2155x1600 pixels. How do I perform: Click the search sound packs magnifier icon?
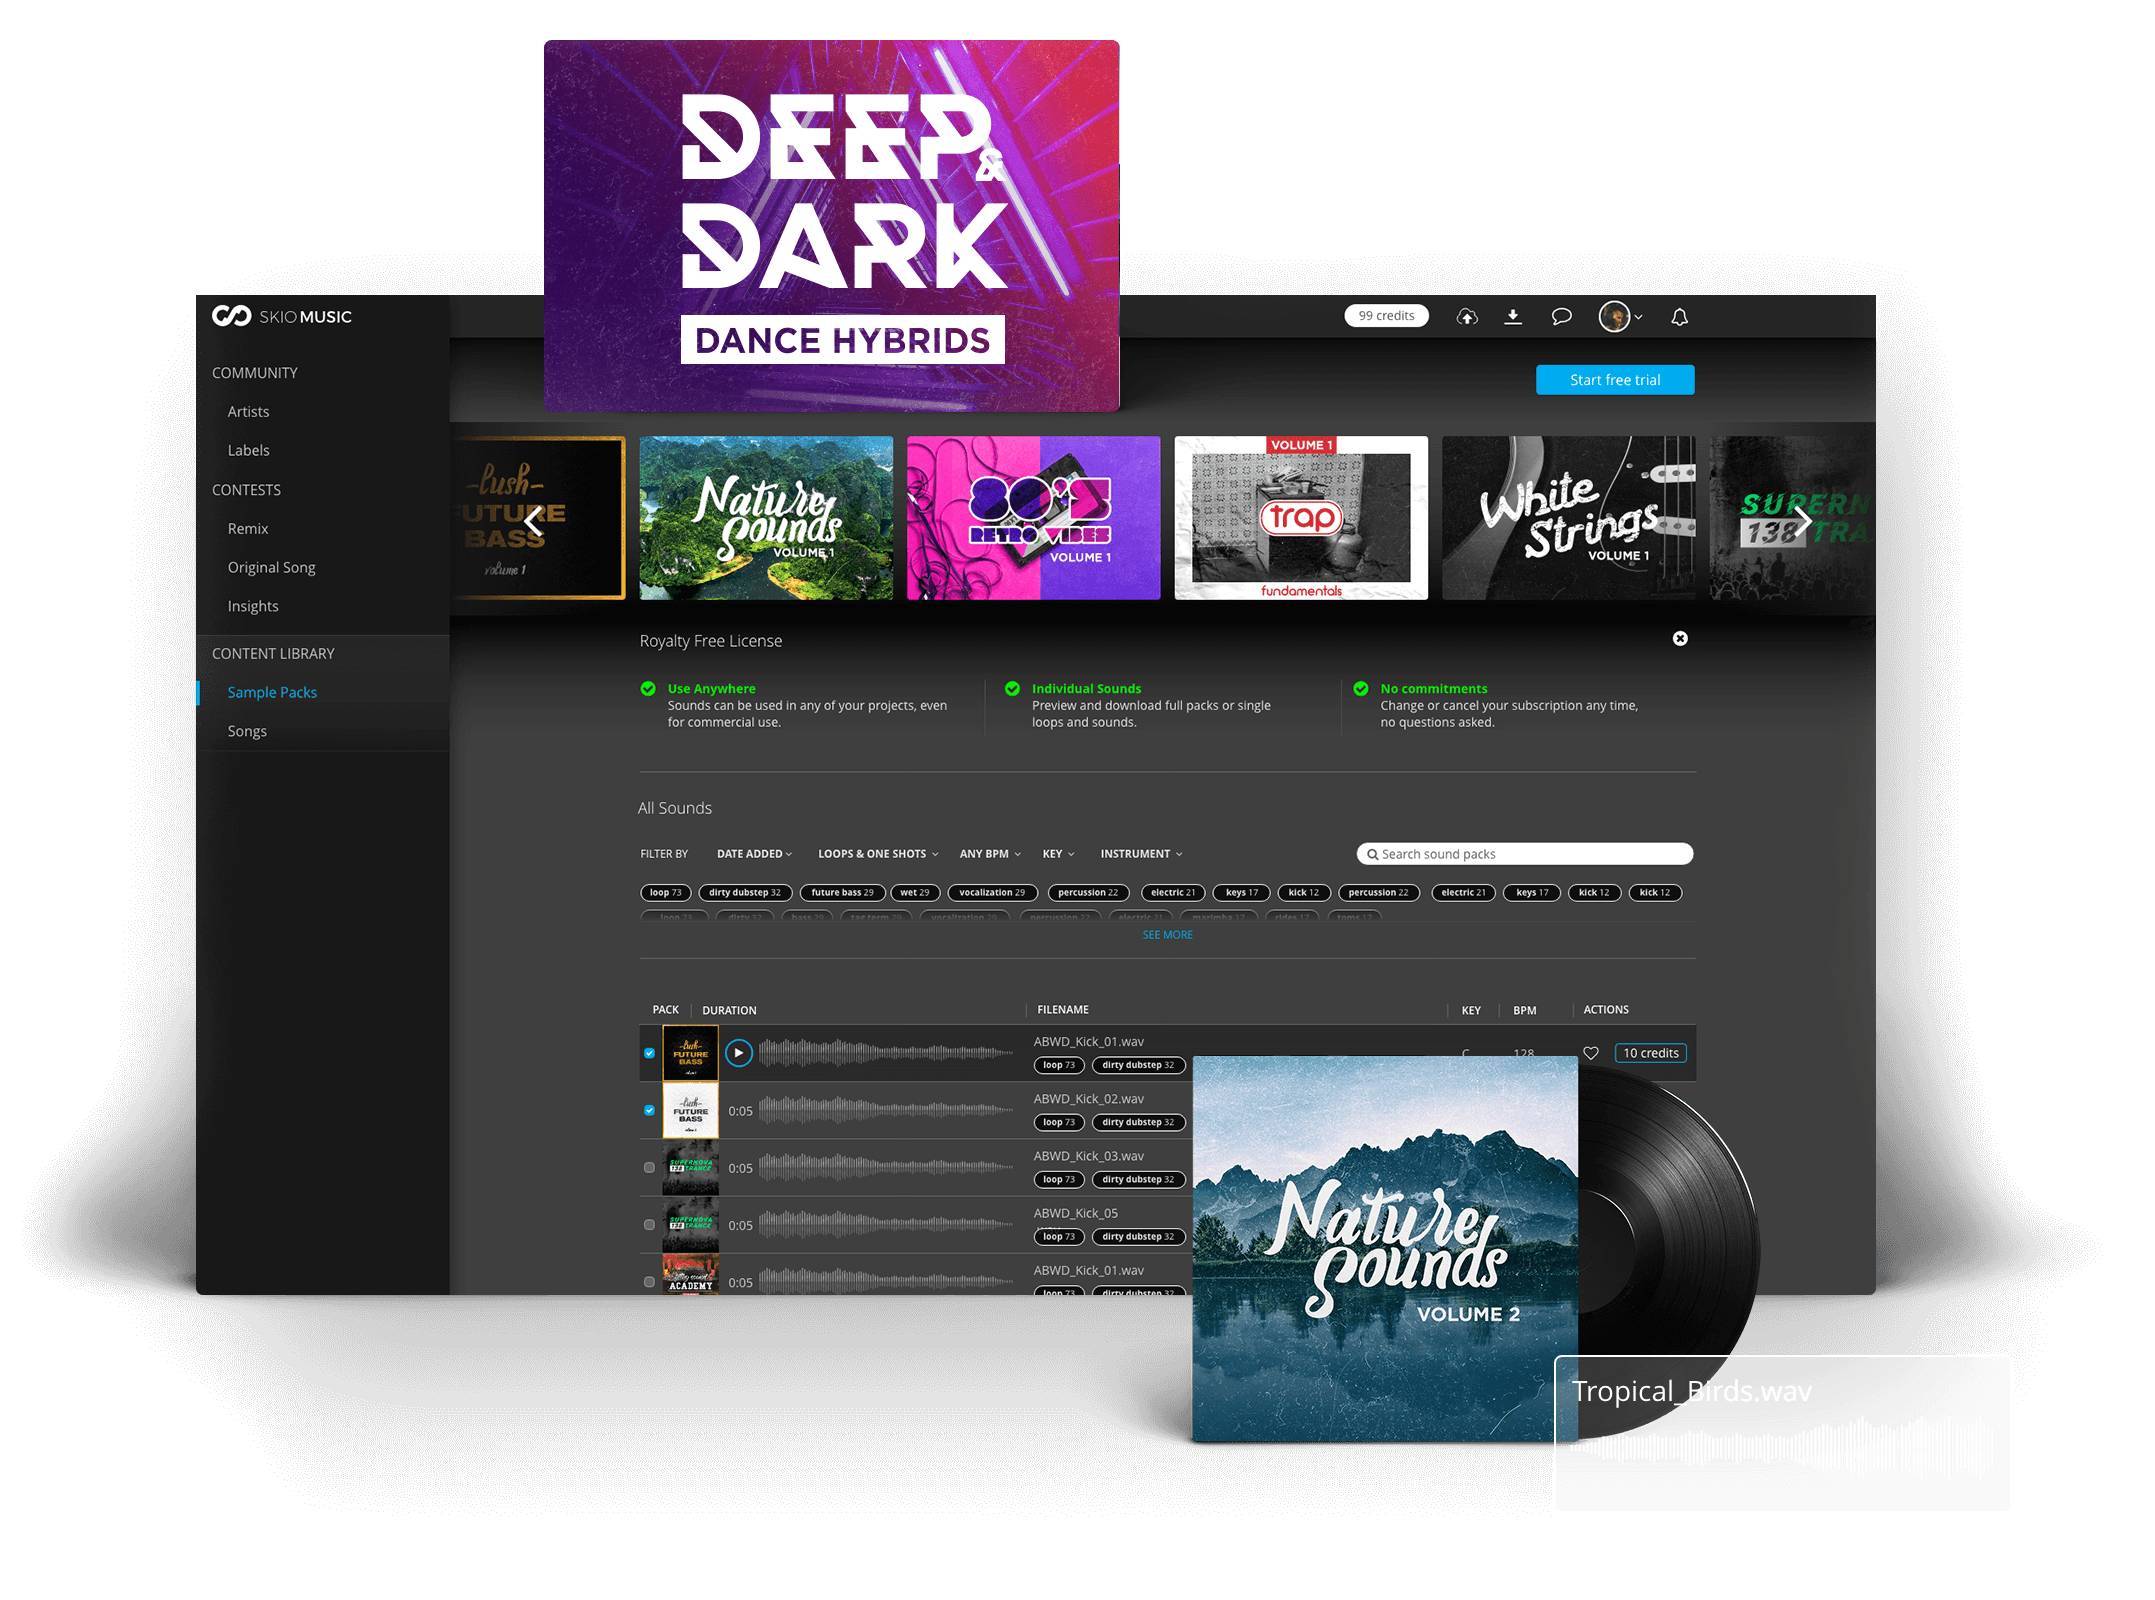click(x=1374, y=853)
